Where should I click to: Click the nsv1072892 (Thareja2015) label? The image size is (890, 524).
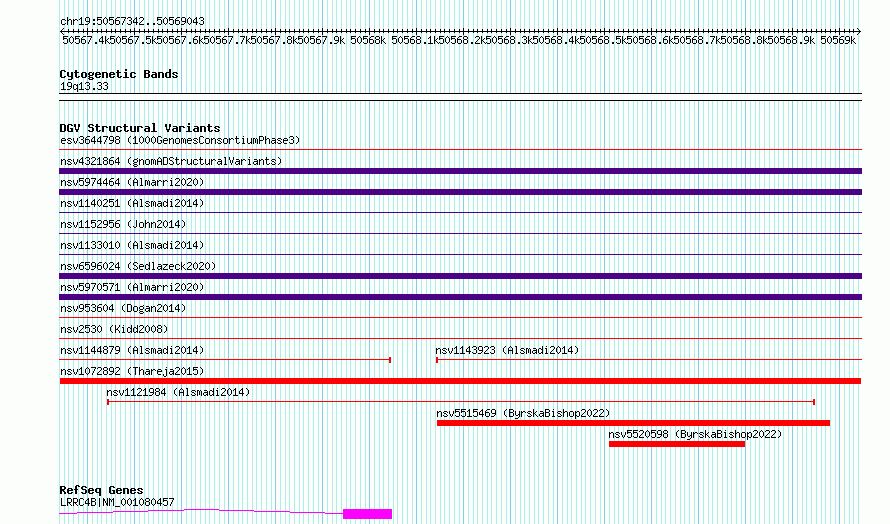click(132, 371)
